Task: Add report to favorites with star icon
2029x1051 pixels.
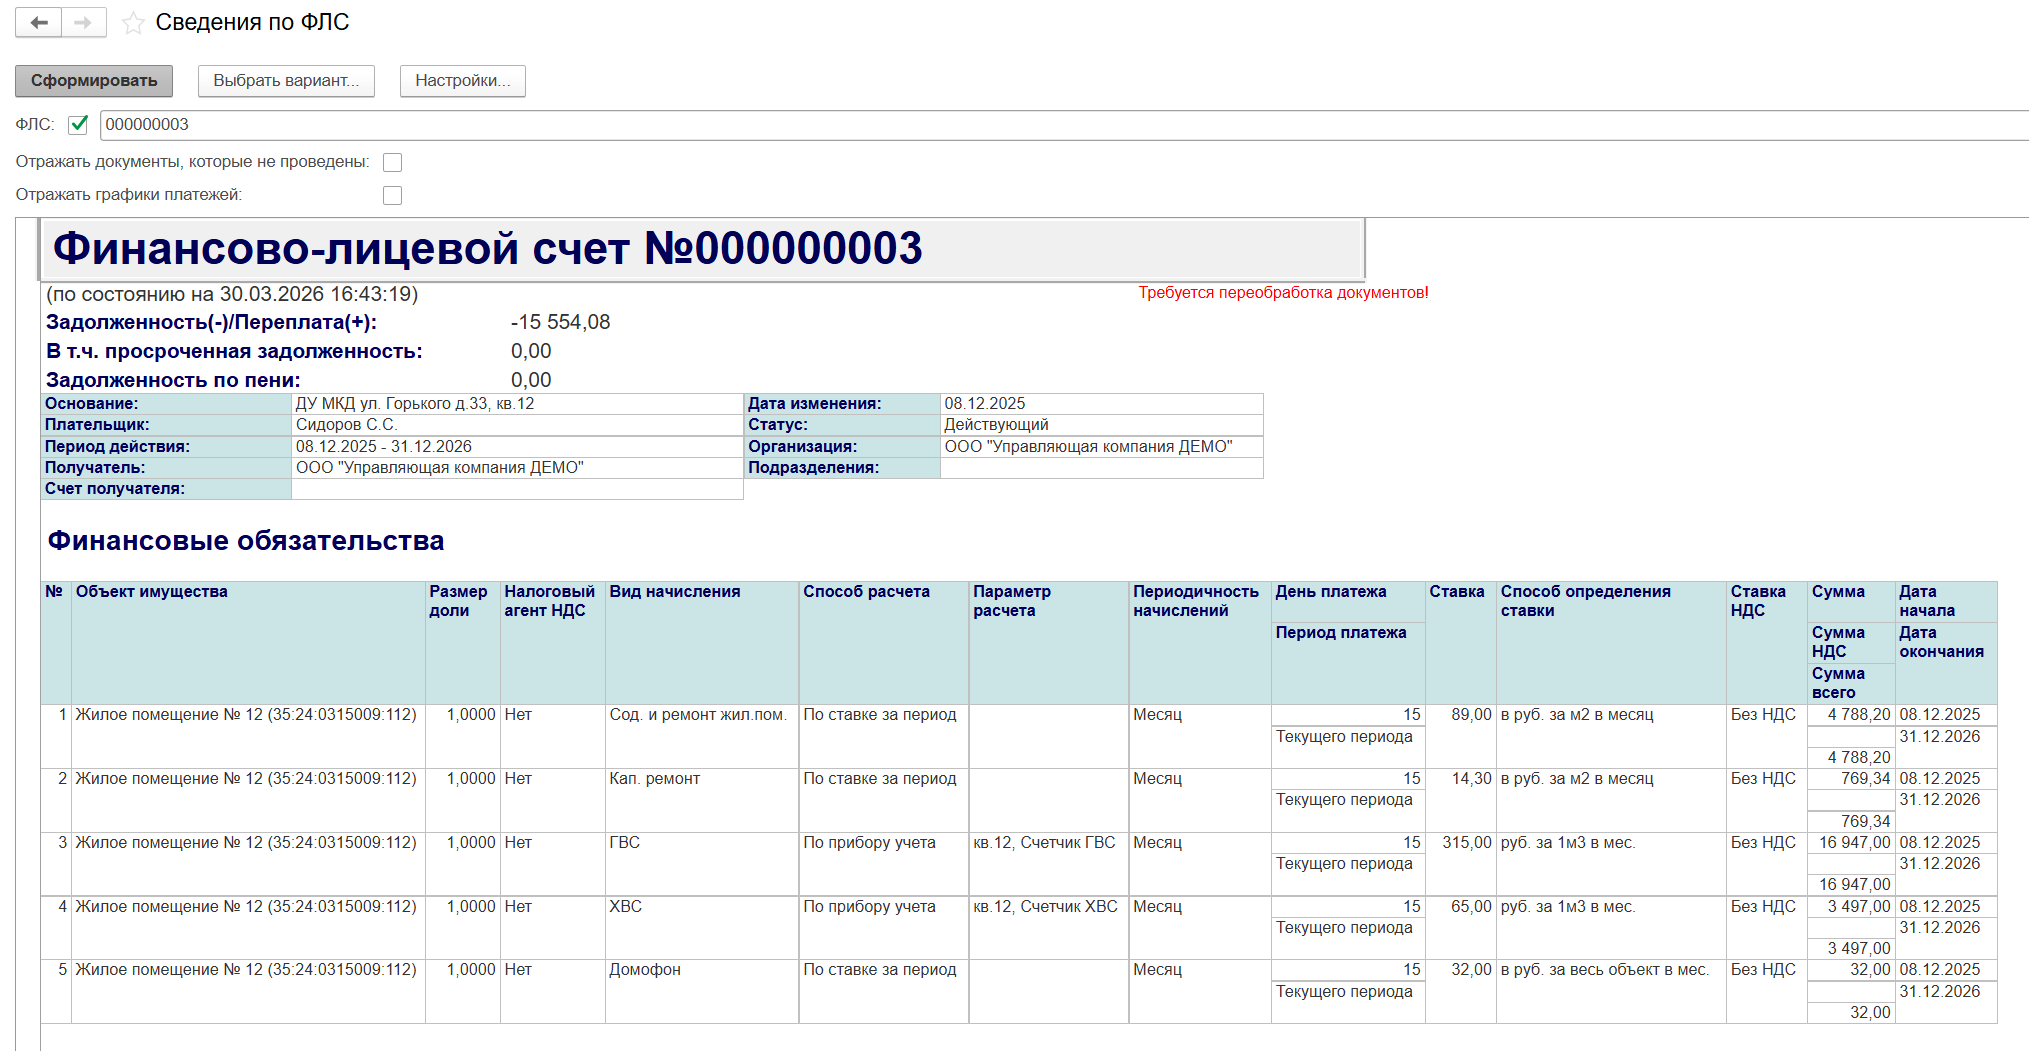Action: [133, 23]
